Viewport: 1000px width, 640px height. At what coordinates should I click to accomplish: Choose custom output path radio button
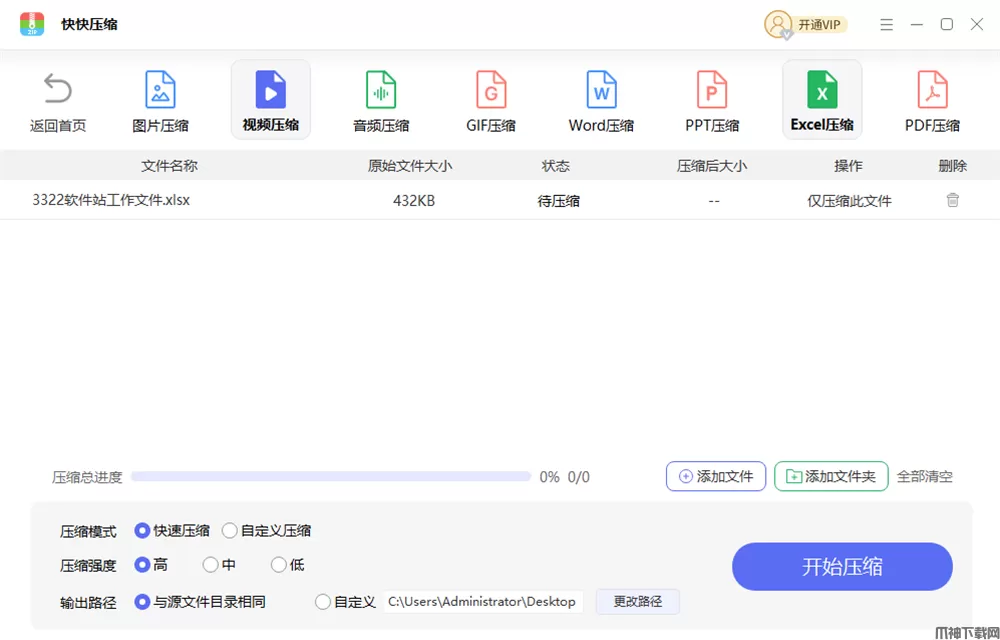point(322,602)
